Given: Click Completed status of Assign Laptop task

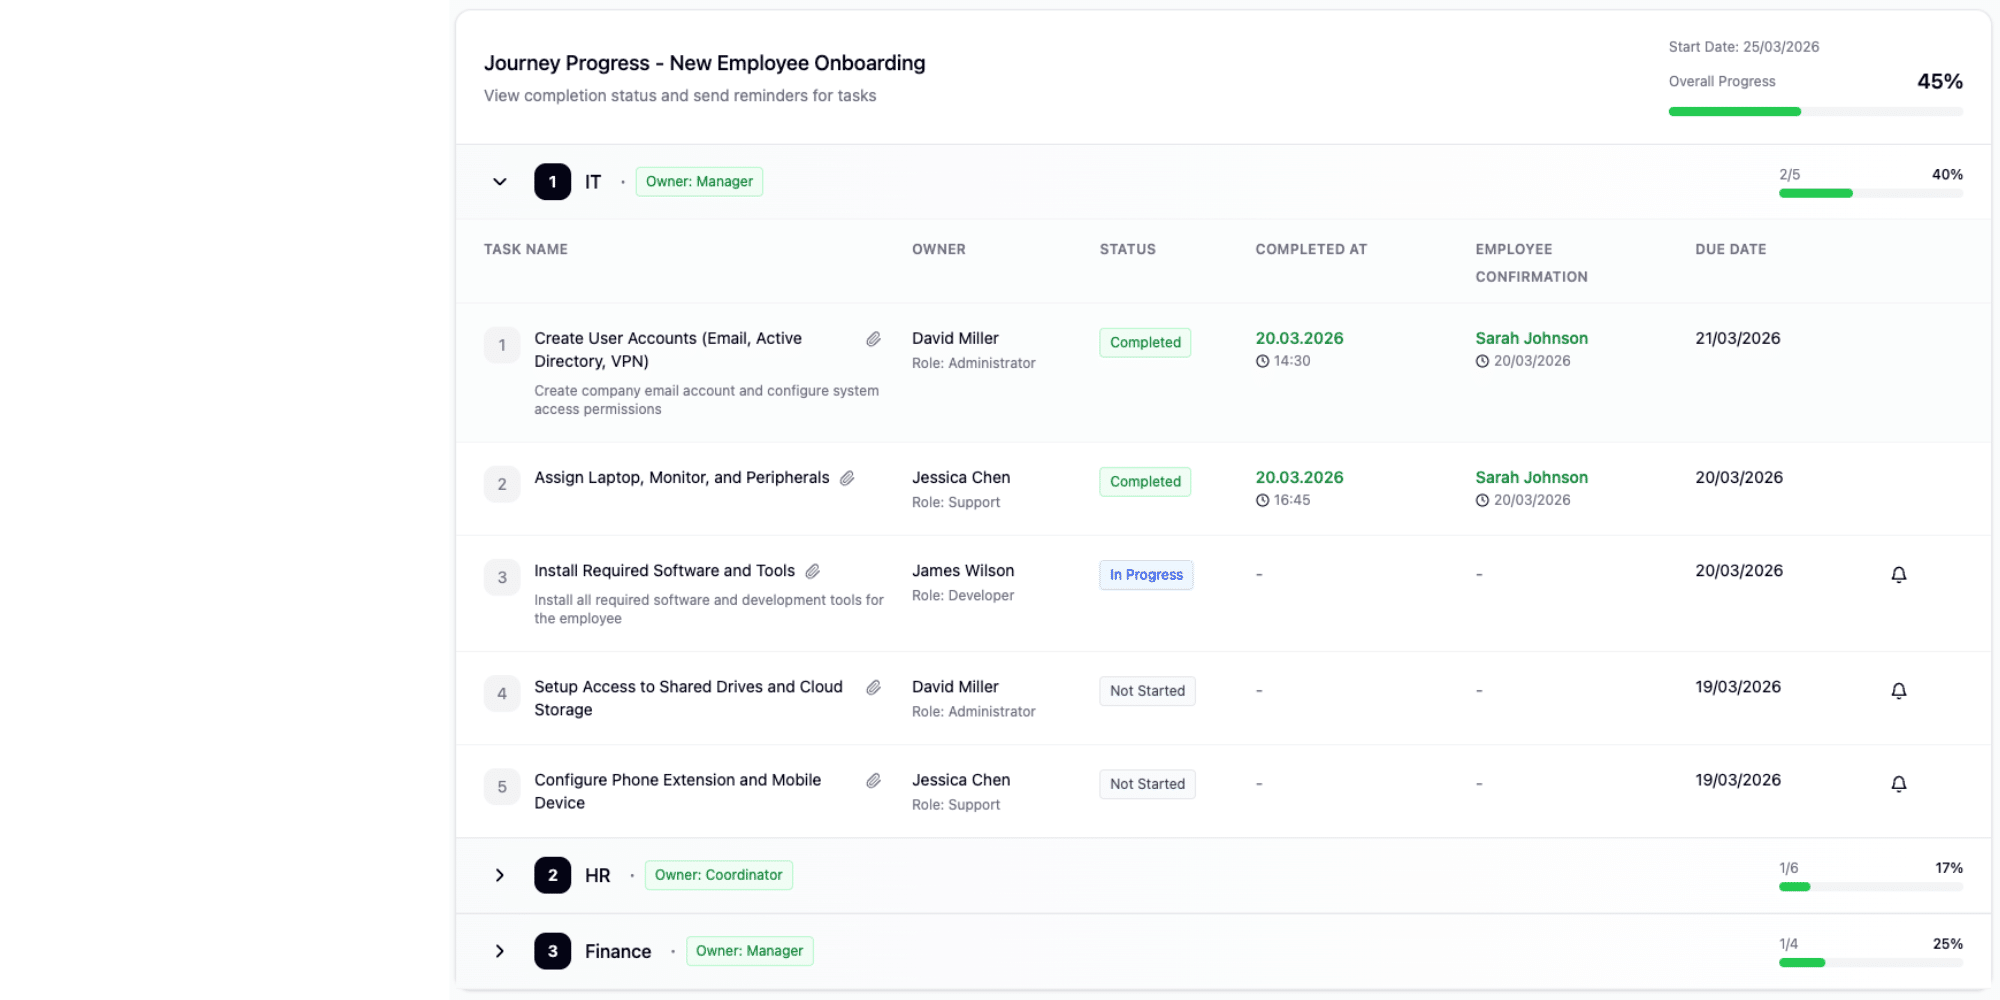Looking at the screenshot, I should tap(1145, 481).
